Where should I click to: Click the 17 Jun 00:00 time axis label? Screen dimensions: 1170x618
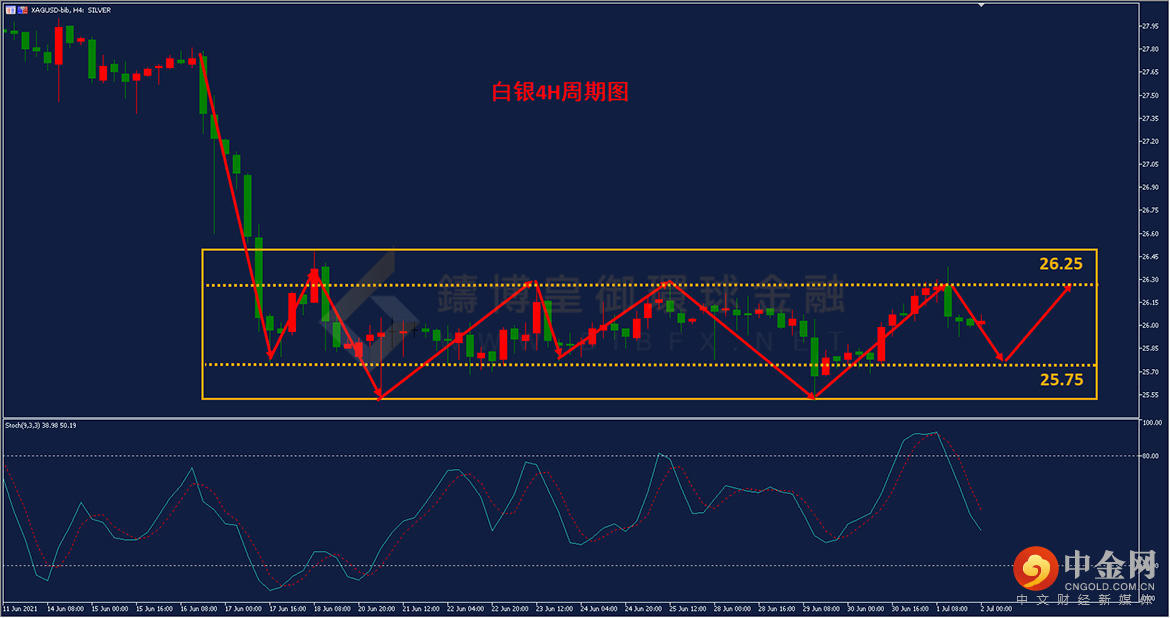(243, 609)
